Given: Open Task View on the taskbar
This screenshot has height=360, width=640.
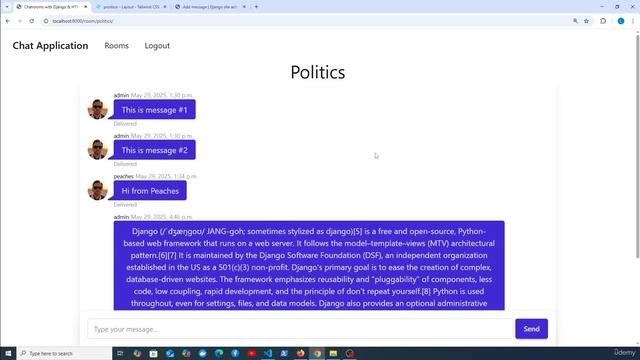Looking at the screenshot, I should [x=120, y=353].
